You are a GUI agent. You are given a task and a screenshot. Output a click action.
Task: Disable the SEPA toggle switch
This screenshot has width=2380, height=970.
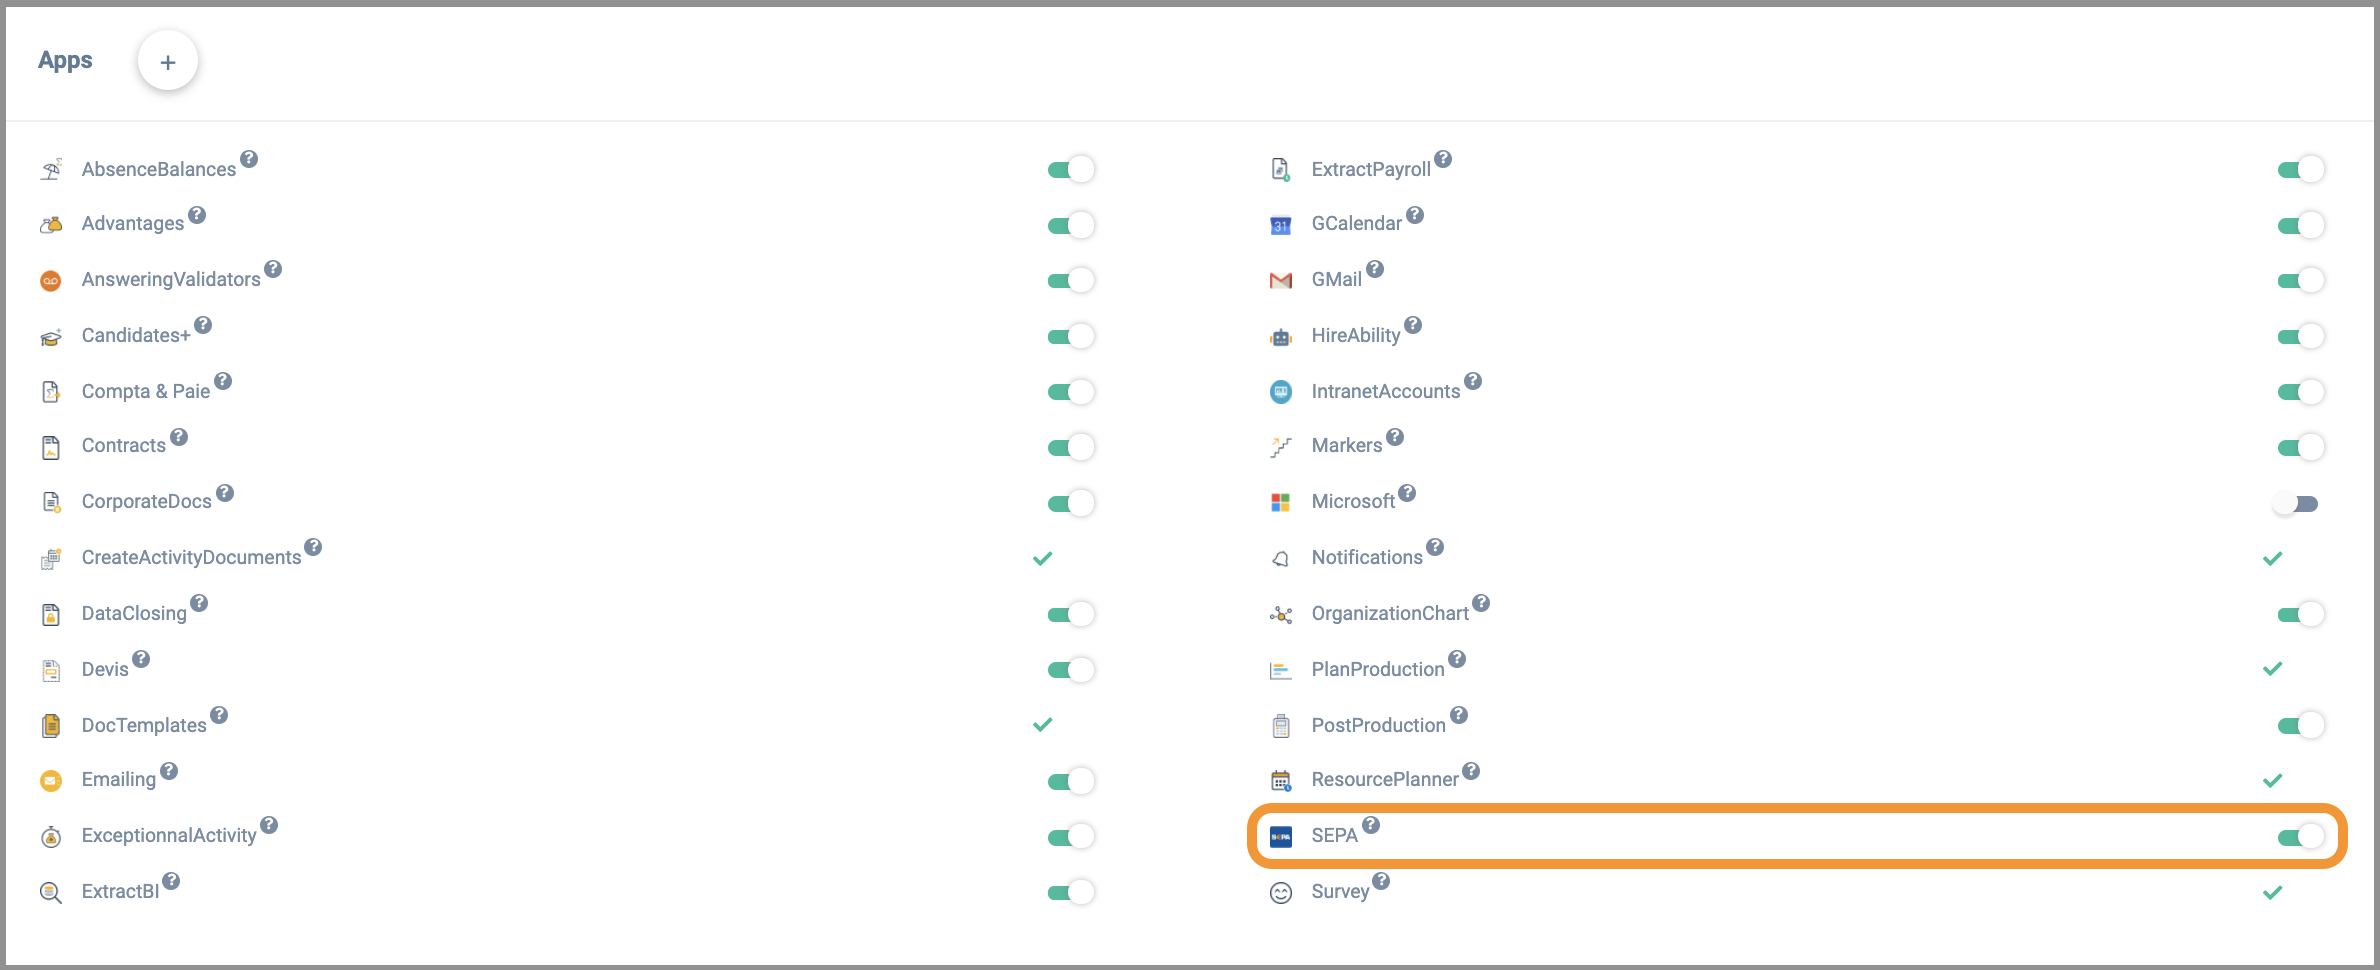(x=2300, y=837)
